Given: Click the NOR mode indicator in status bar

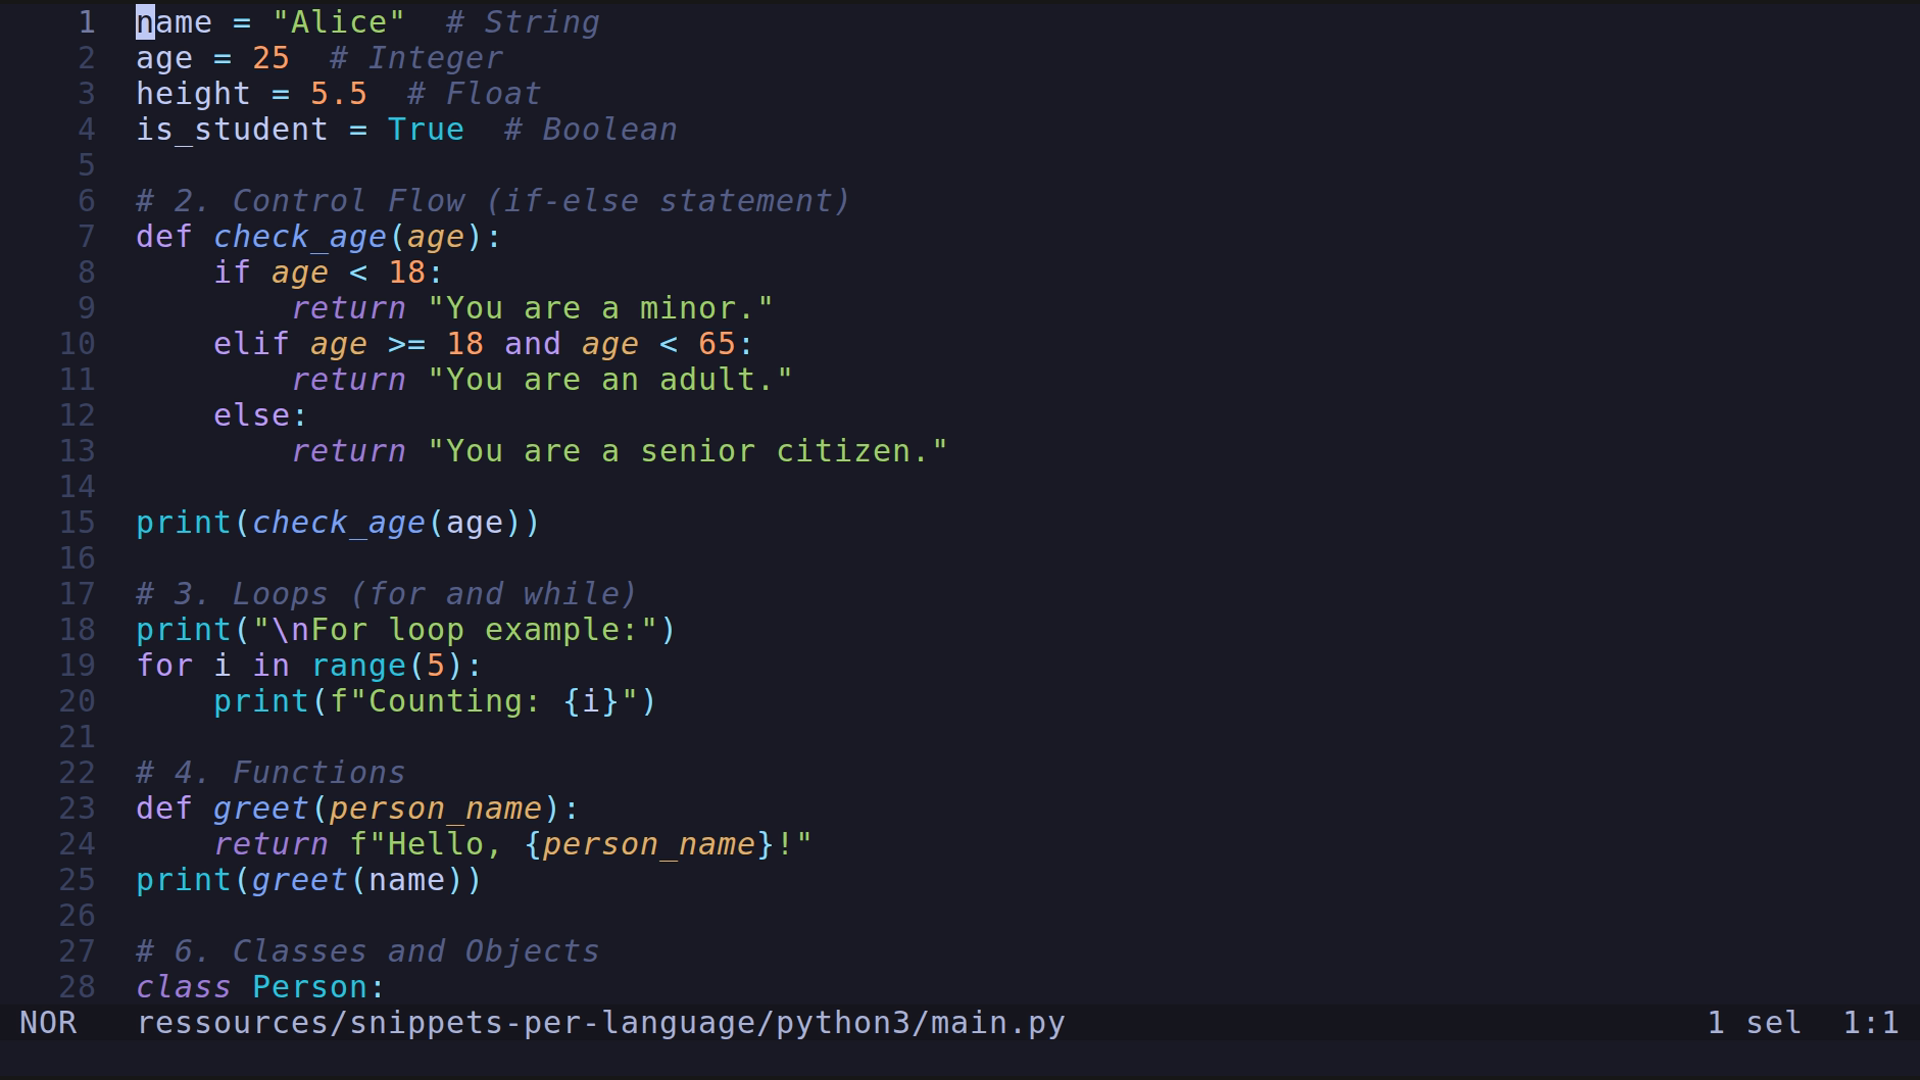Looking at the screenshot, I should [x=46, y=1022].
